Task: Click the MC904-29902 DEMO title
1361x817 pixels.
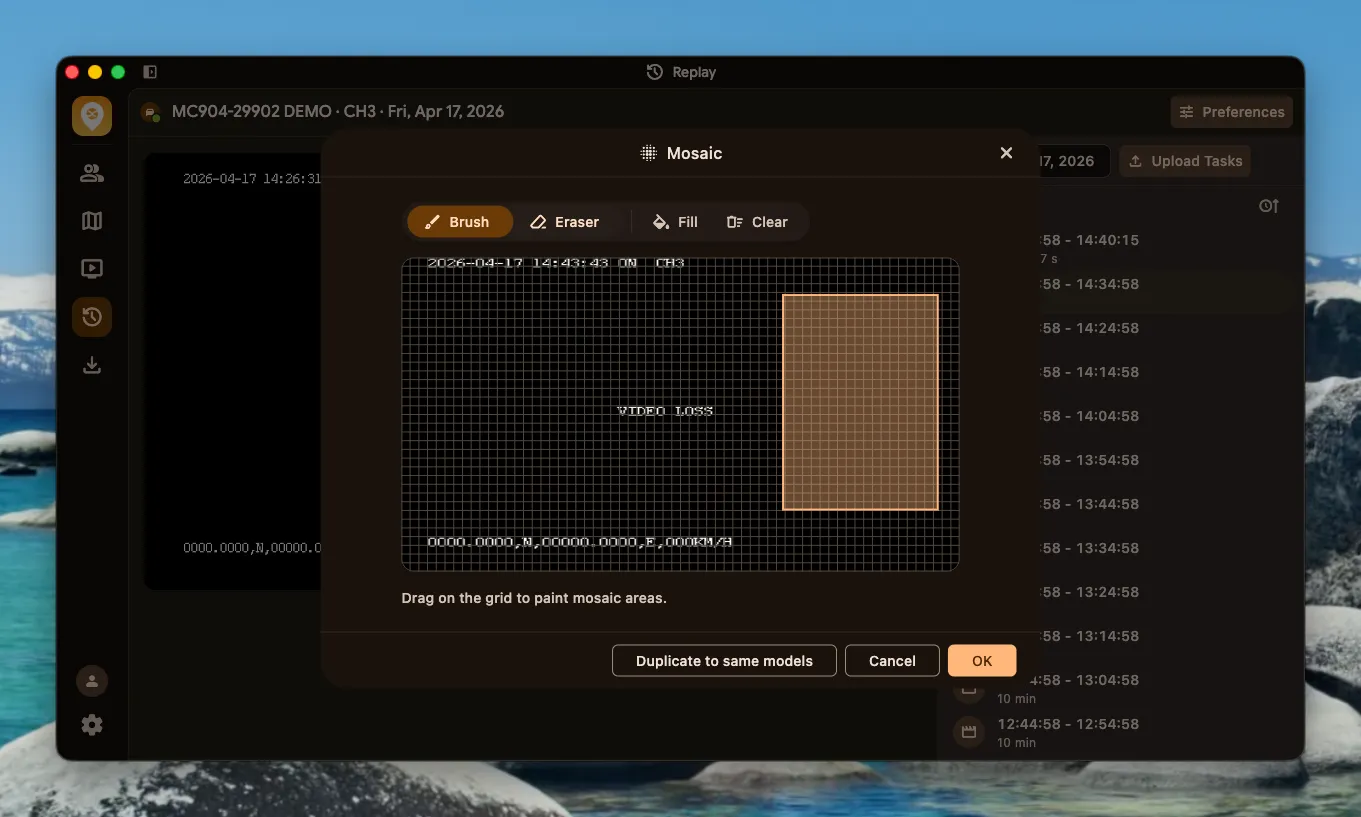Action: pyautogui.click(x=338, y=112)
